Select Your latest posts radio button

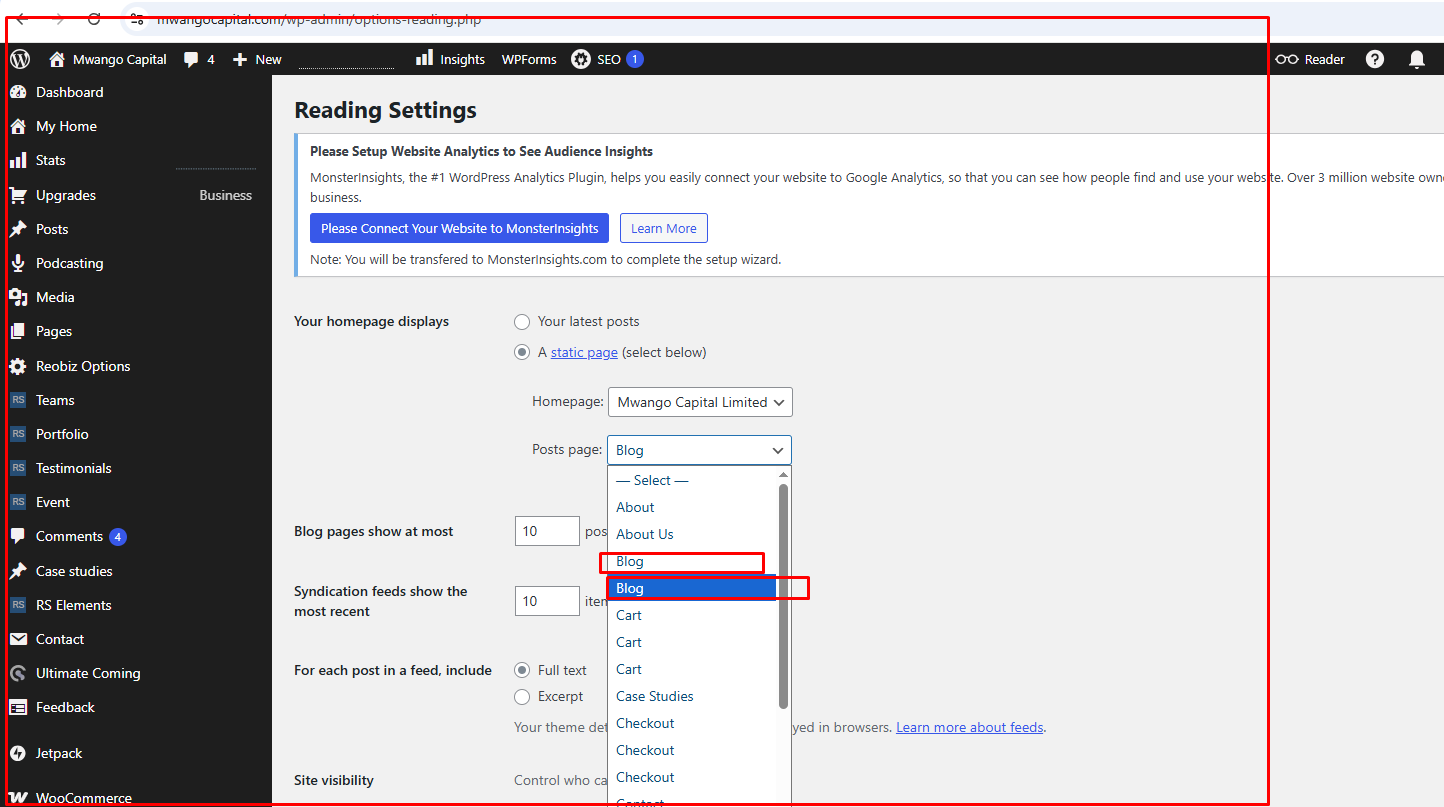[x=522, y=321]
